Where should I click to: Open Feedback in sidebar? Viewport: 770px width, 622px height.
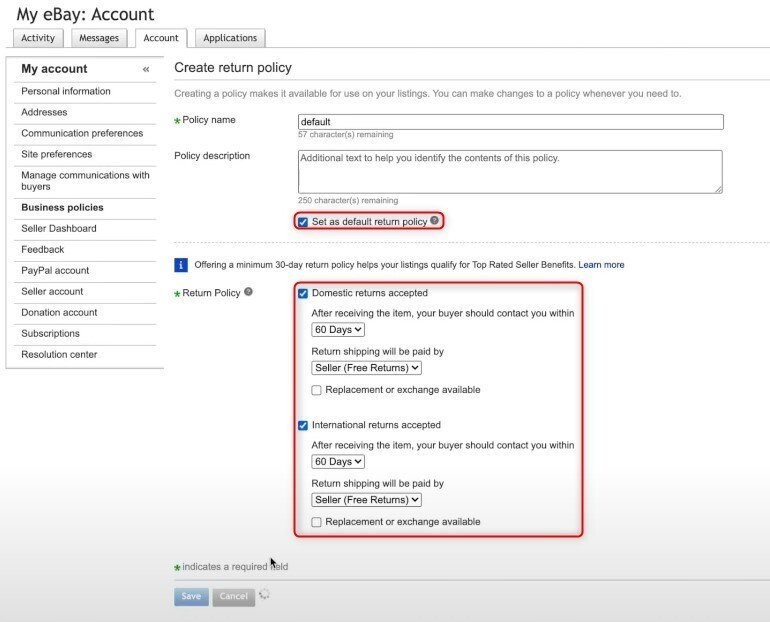click(x=43, y=250)
